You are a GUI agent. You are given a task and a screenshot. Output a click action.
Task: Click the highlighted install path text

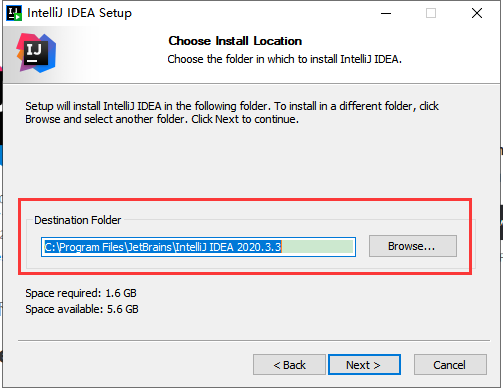click(x=163, y=247)
